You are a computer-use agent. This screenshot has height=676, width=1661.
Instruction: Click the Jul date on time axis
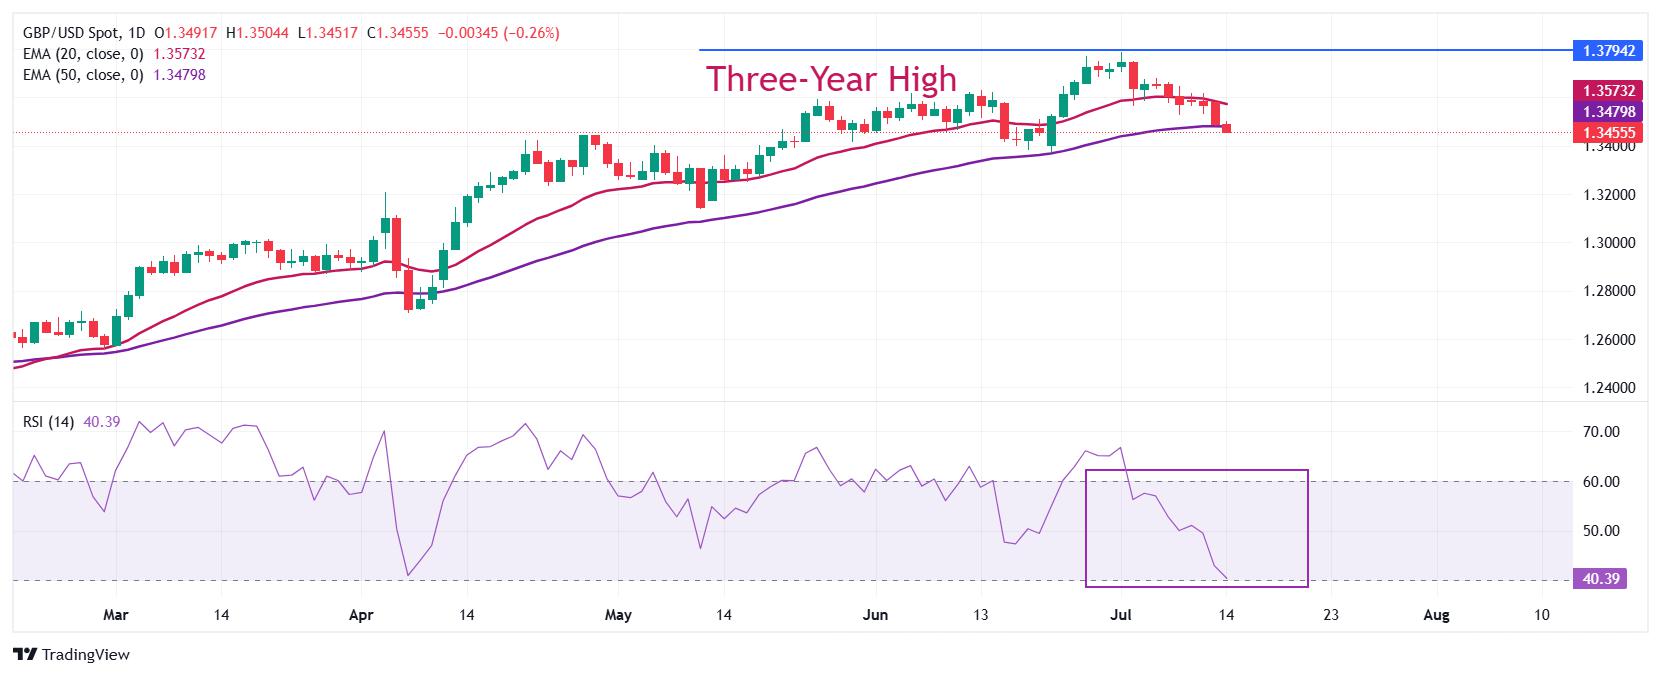coord(1121,616)
